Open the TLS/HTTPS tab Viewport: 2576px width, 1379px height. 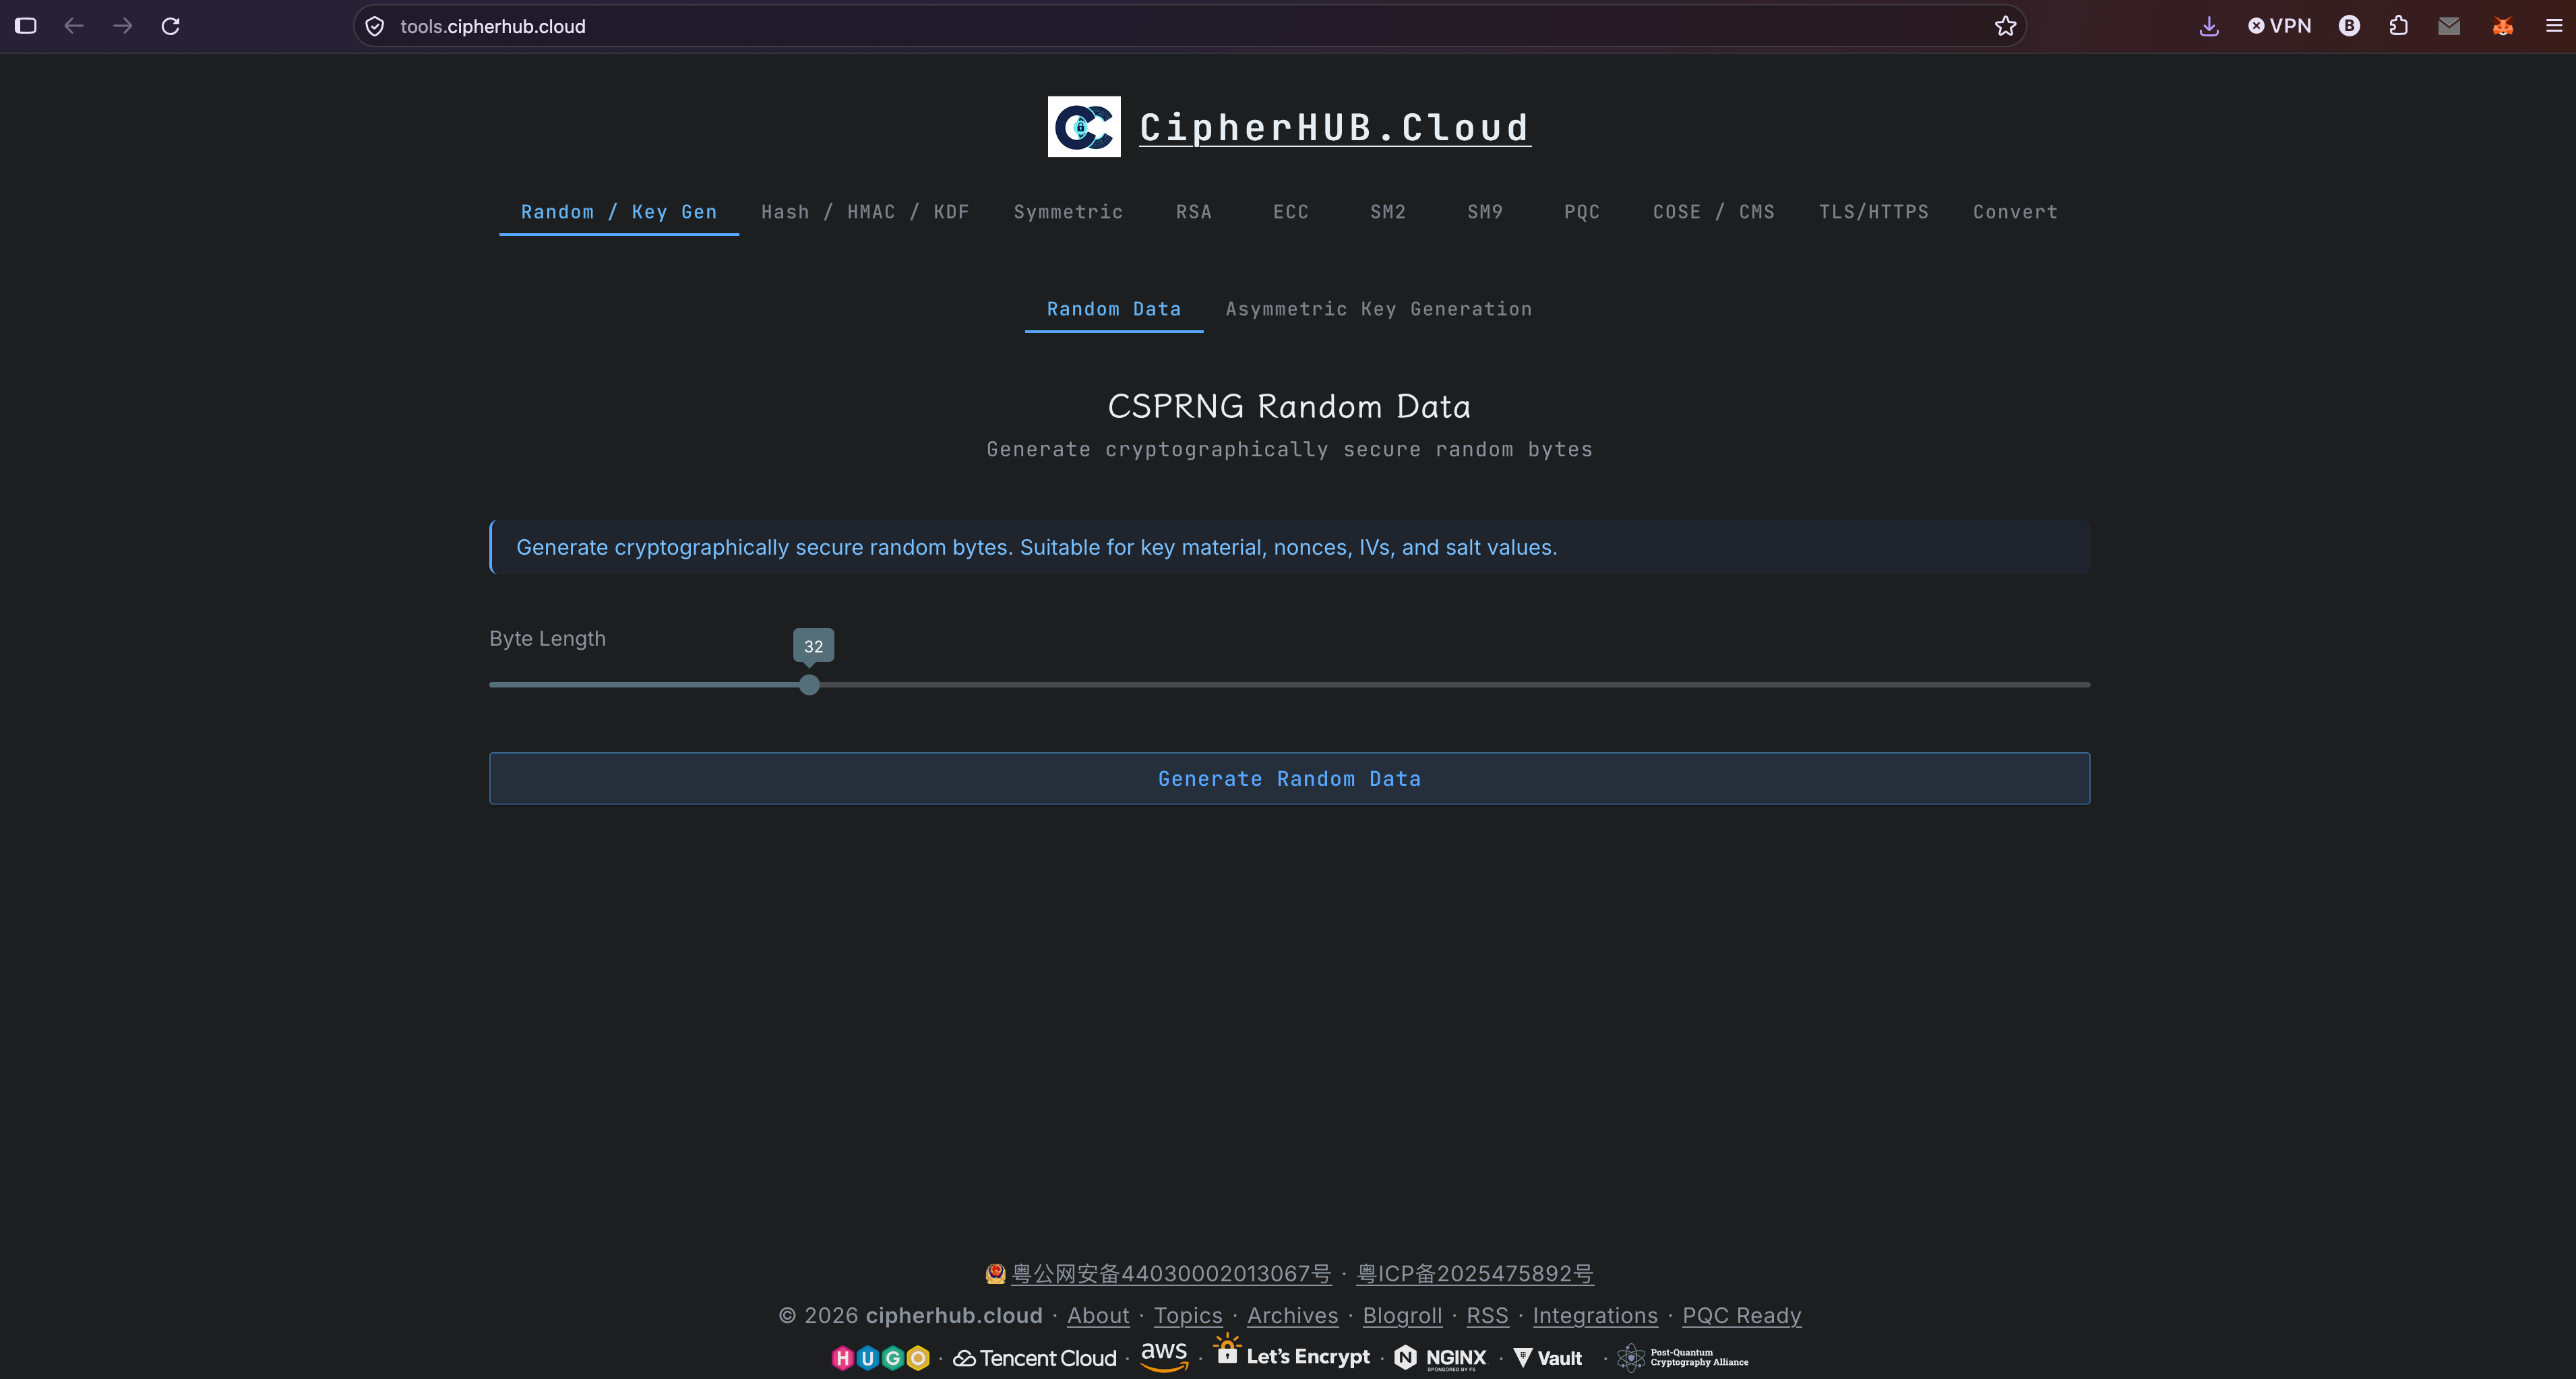point(1874,212)
